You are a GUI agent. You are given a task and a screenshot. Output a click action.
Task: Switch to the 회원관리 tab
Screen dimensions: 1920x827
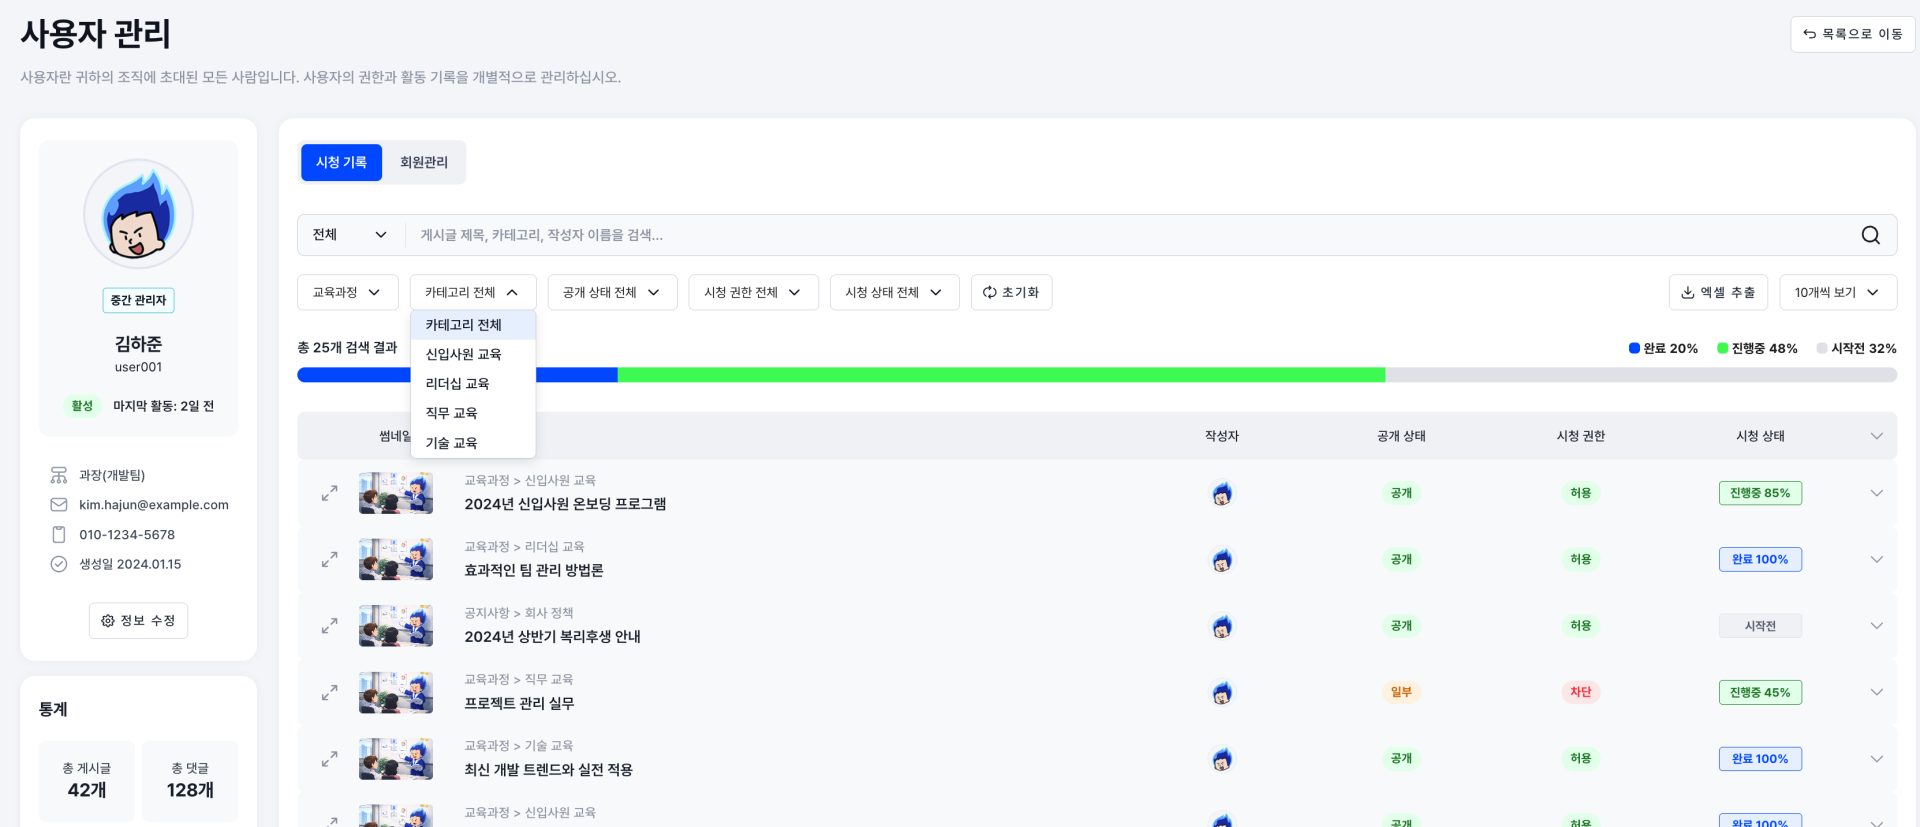(x=424, y=162)
